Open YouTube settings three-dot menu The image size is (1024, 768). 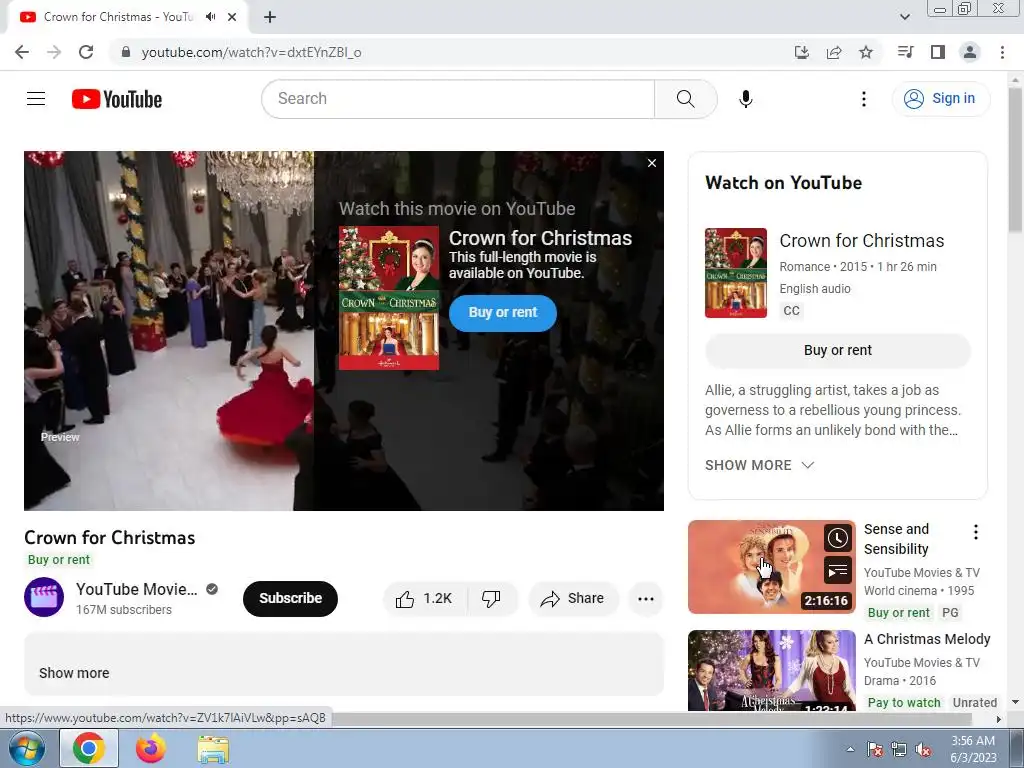pos(863,99)
